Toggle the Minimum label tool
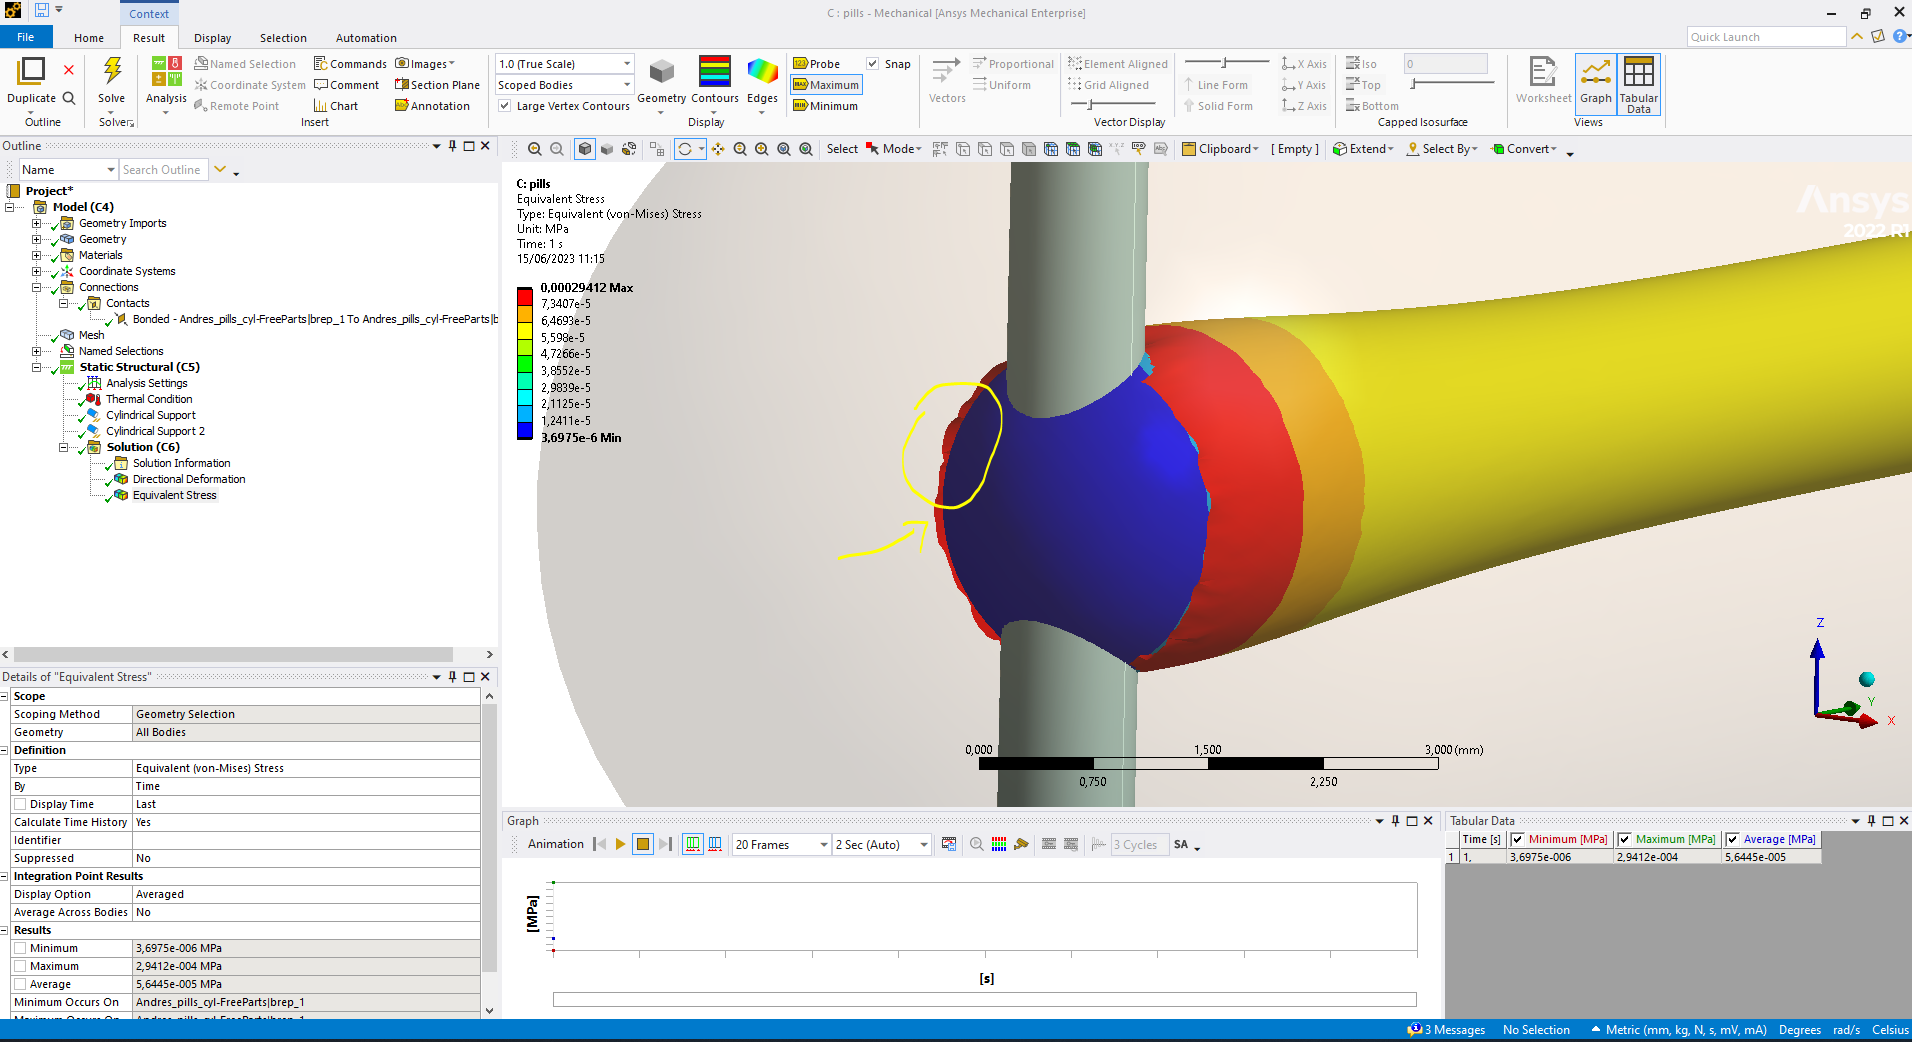The width and height of the screenshot is (1912, 1042). coord(825,106)
